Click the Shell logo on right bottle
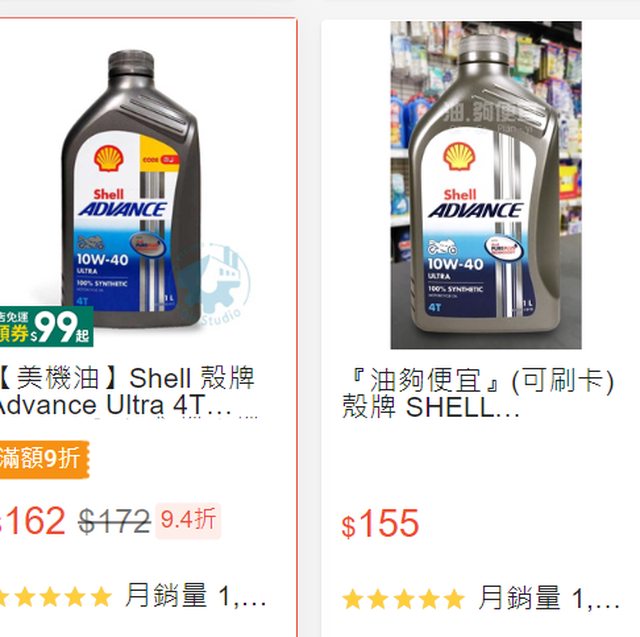 tap(459, 156)
